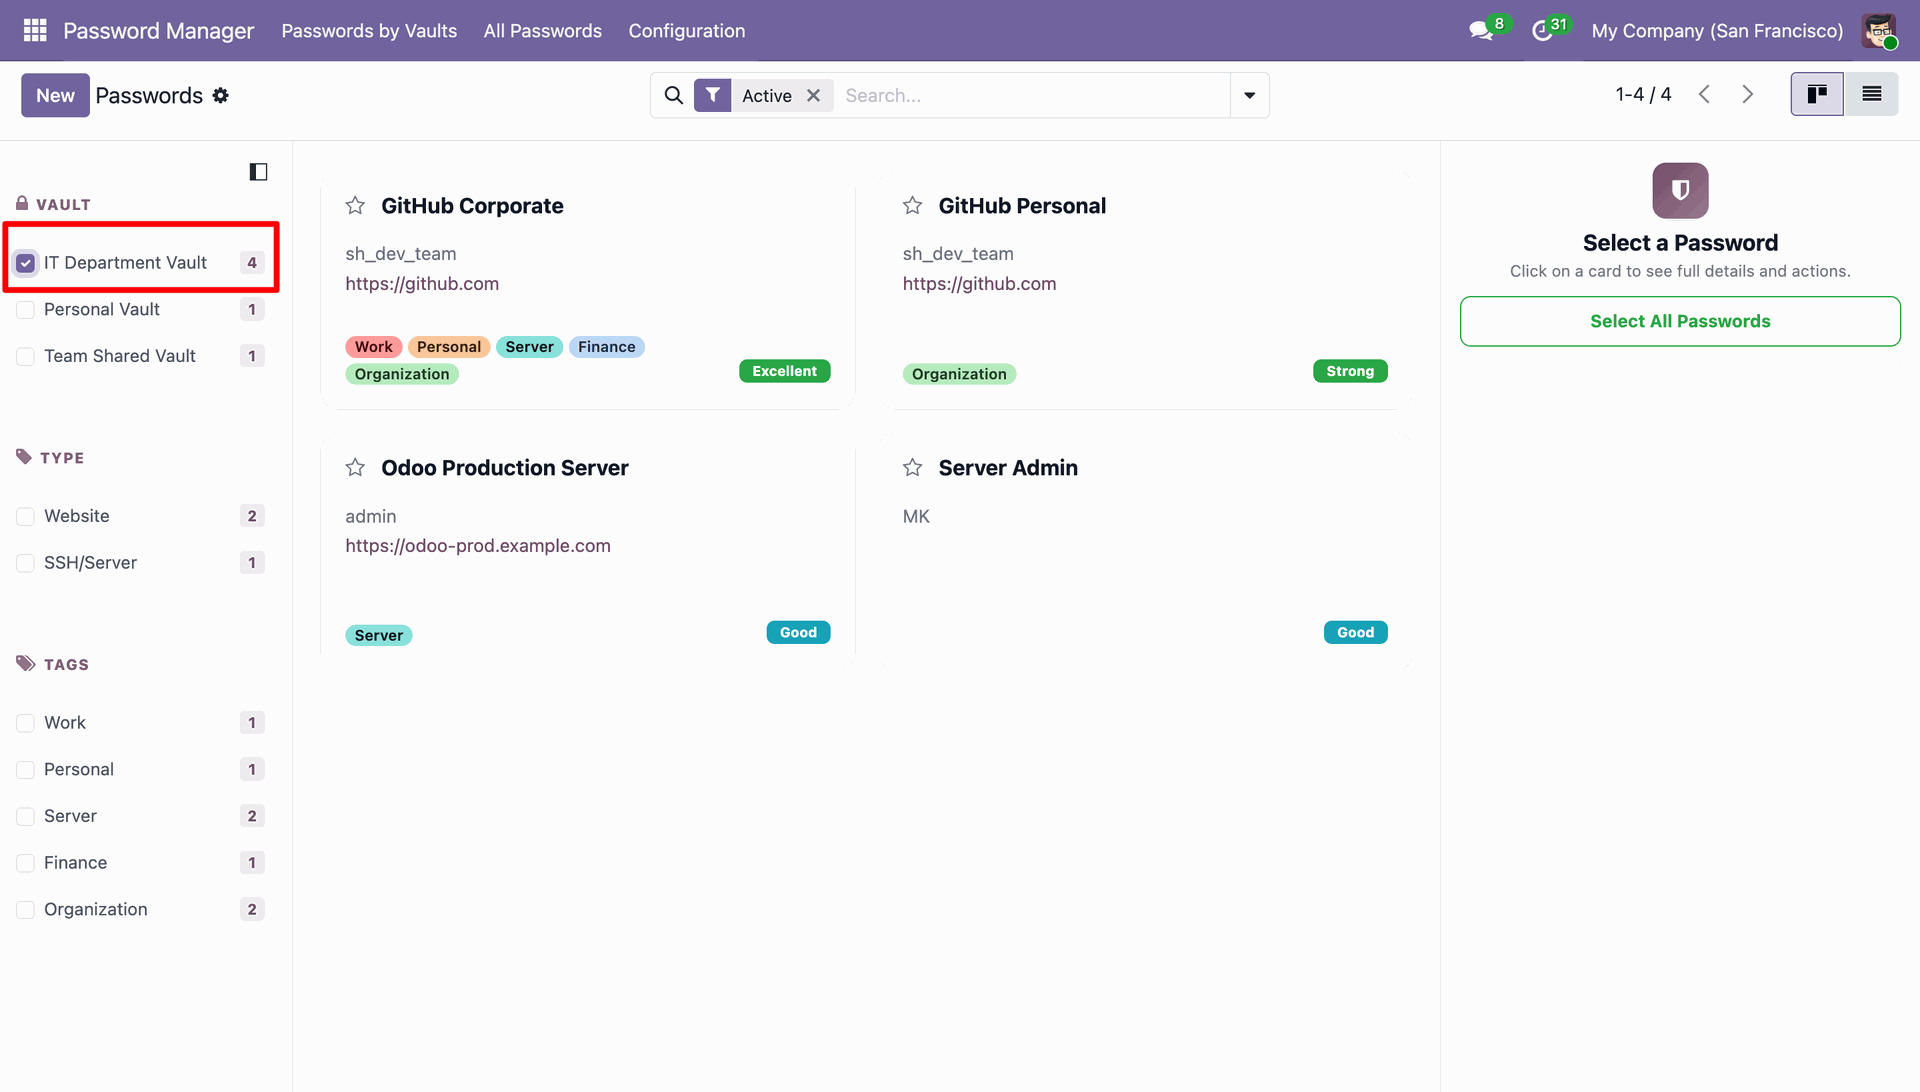This screenshot has height=1092, width=1920.
Task: Open the user avatar menu
Action: [x=1879, y=30]
